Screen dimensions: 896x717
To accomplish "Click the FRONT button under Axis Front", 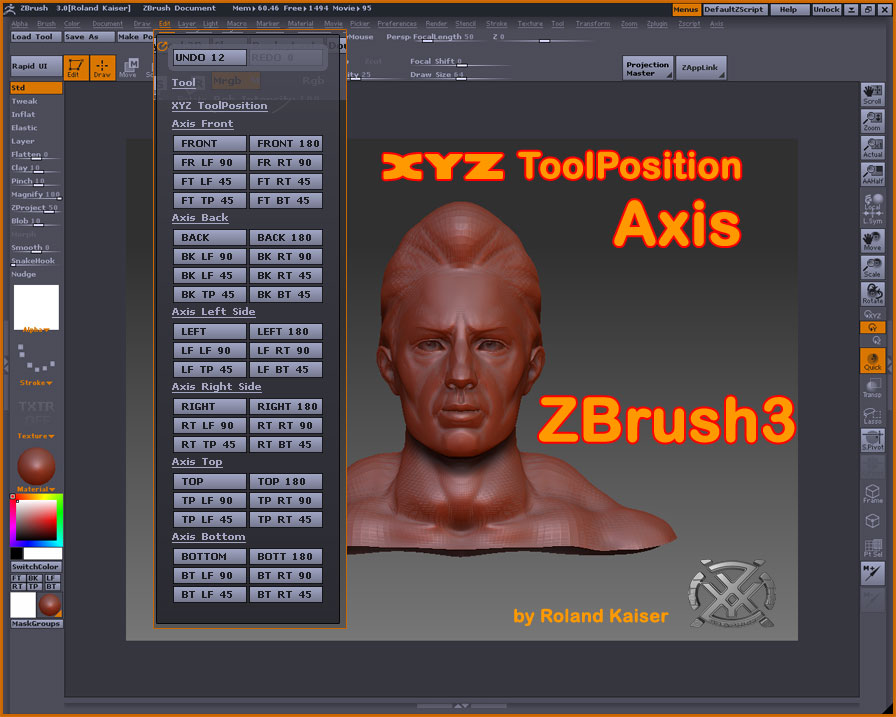I will [209, 142].
